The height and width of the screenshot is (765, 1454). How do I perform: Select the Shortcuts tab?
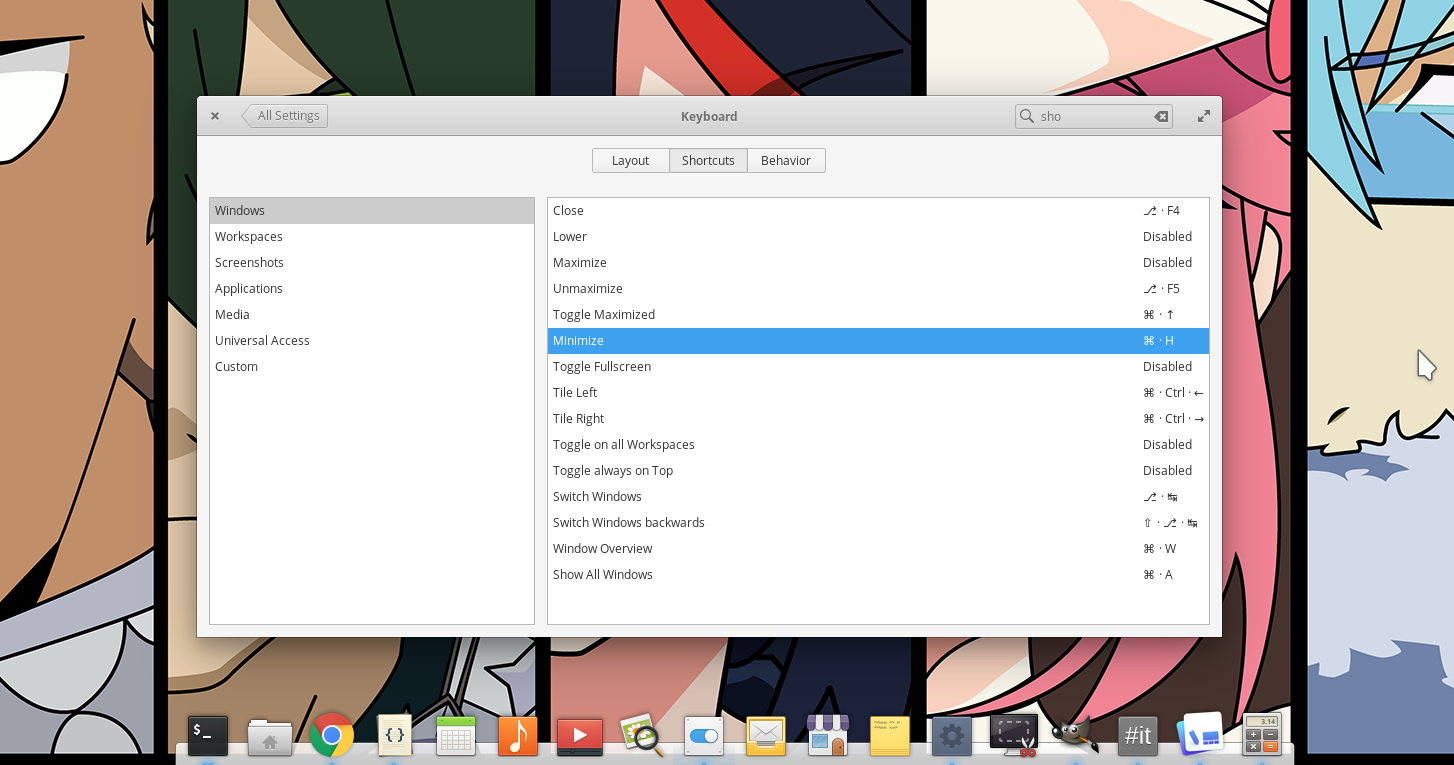point(708,160)
